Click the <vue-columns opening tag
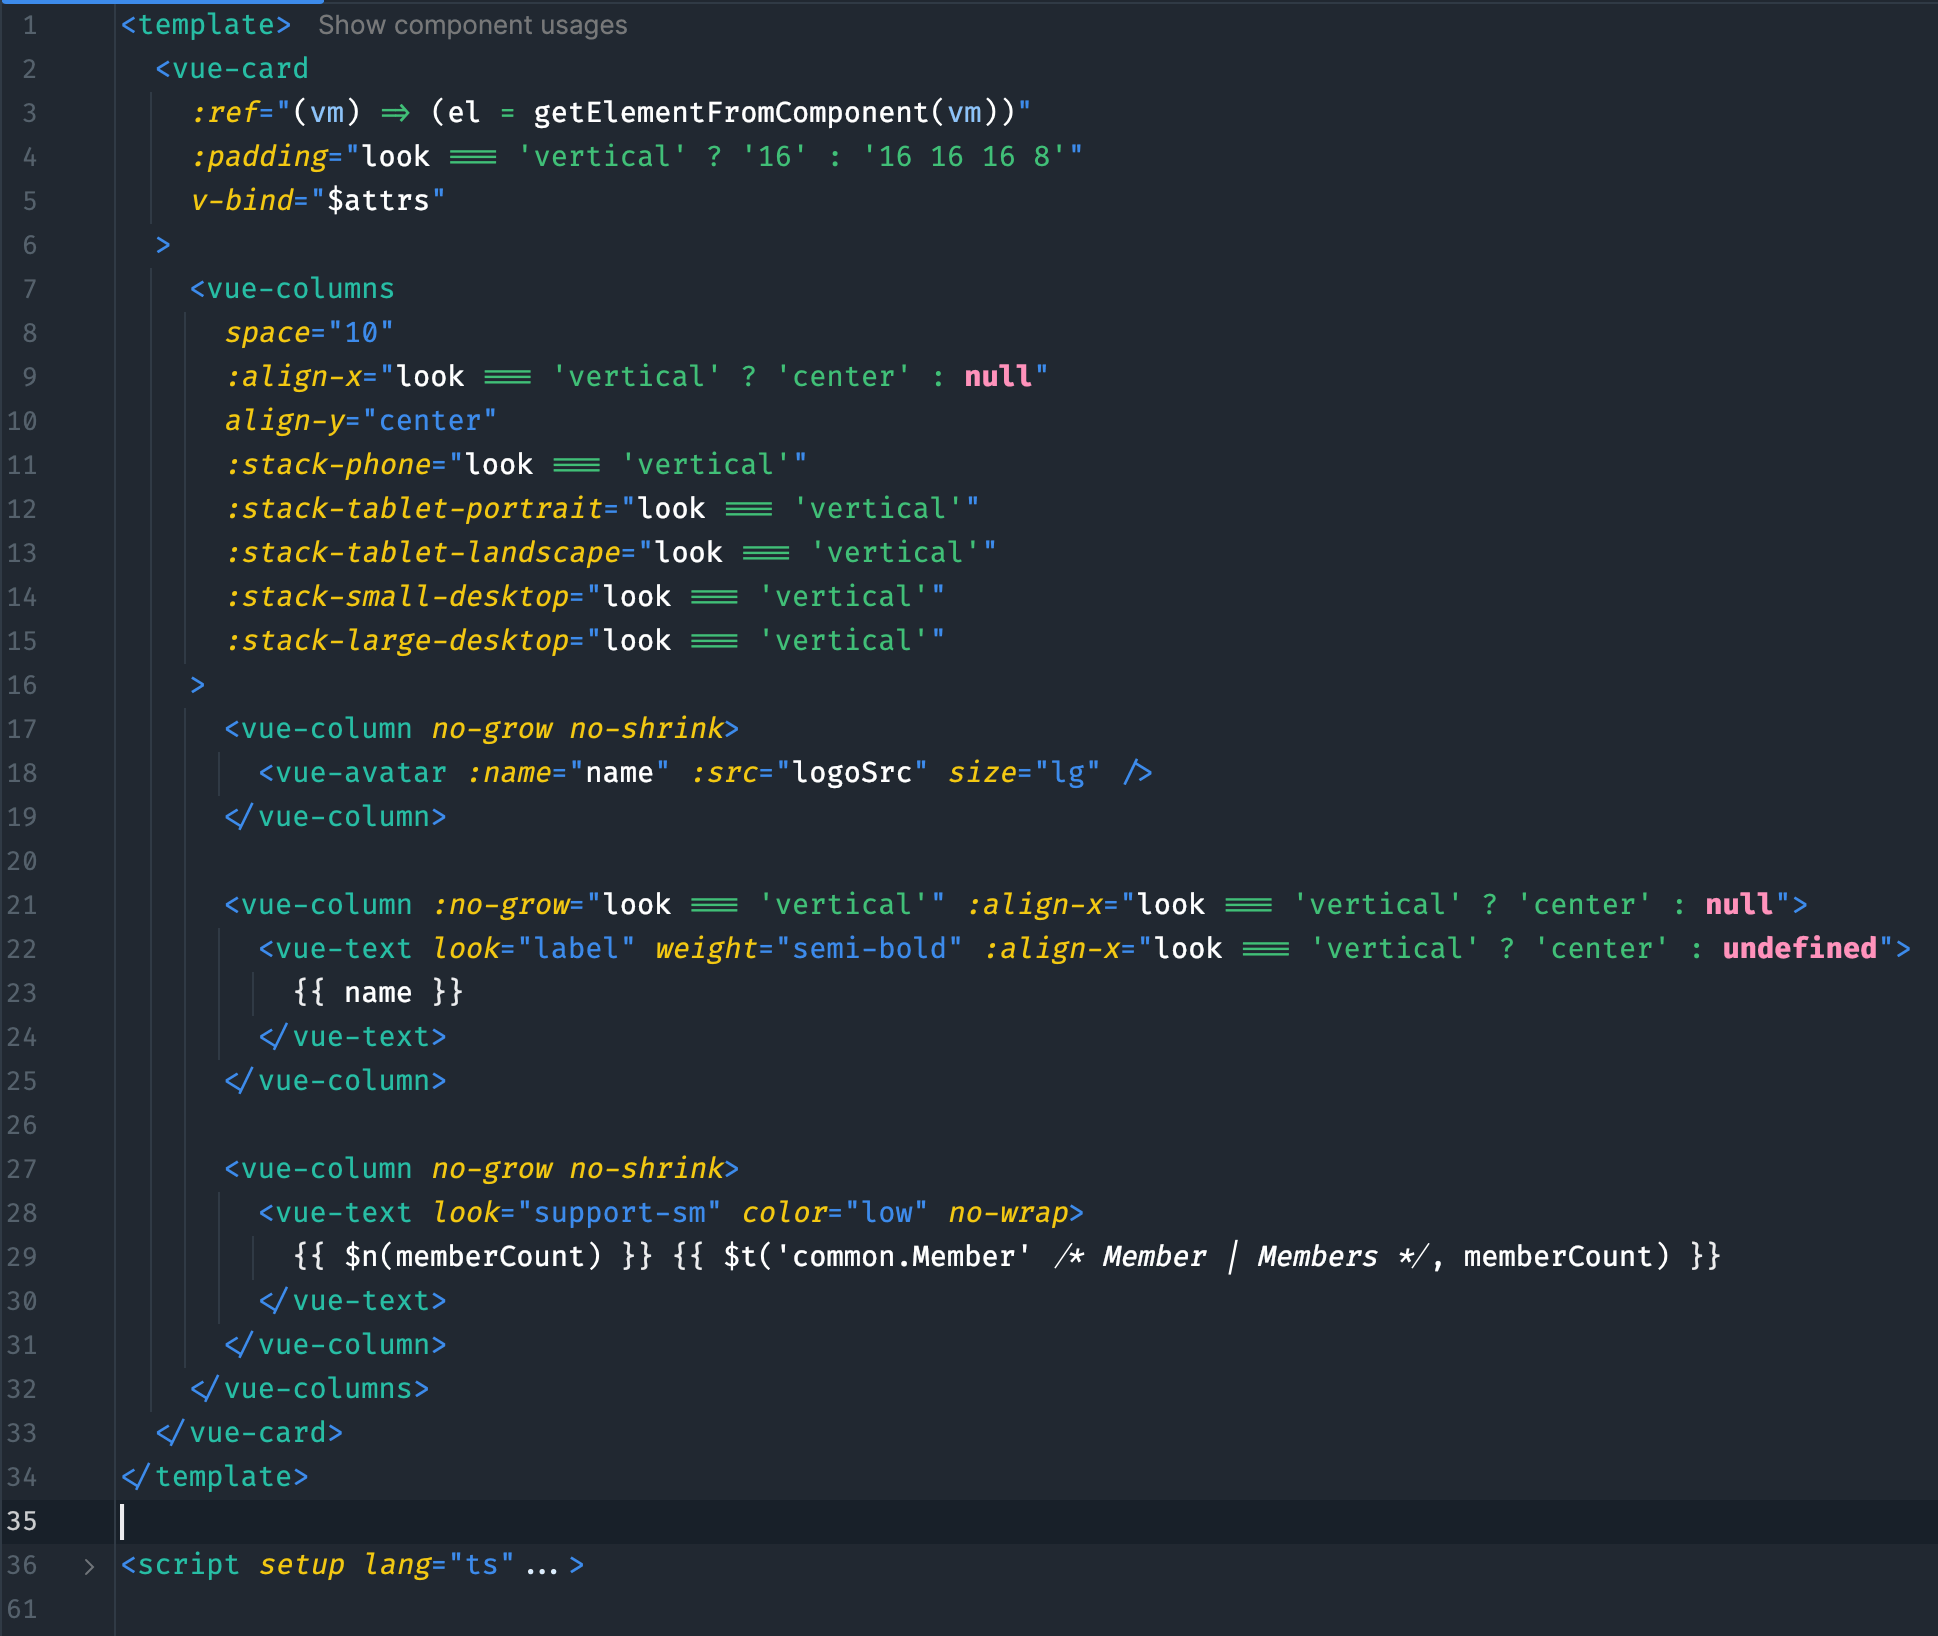The image size is (1938, 1636). tap(292, 289)
